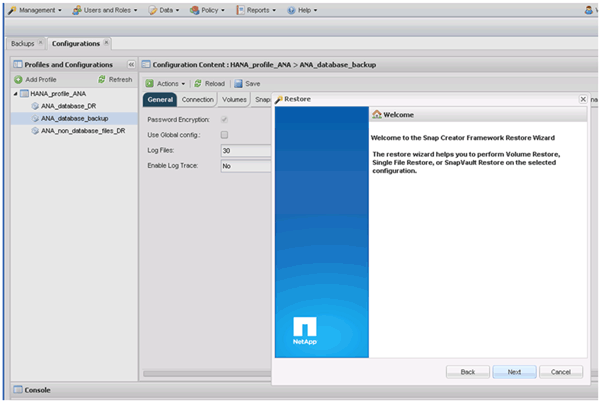600x402 pixels.
Task: Click the Save disk icon
Action: [239, 83]
